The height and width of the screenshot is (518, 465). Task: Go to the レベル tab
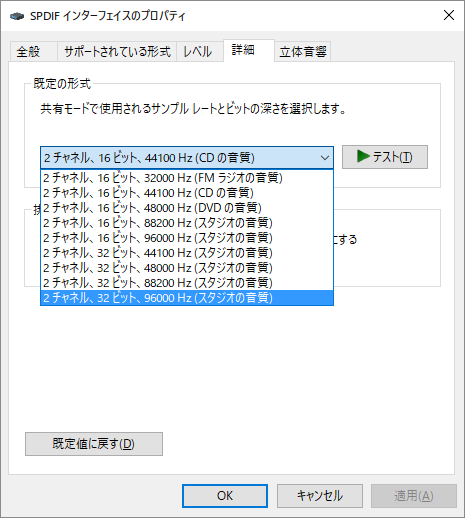(x=200, y=52)
